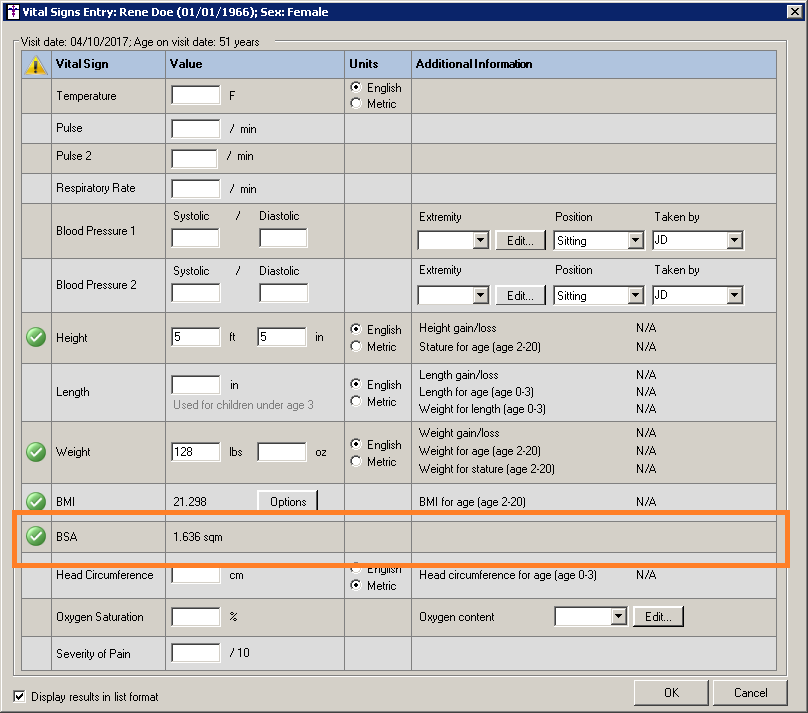The image size is (808, 713).
Task: Open the Oxygen content dropdown
Action: pos(617,617)
